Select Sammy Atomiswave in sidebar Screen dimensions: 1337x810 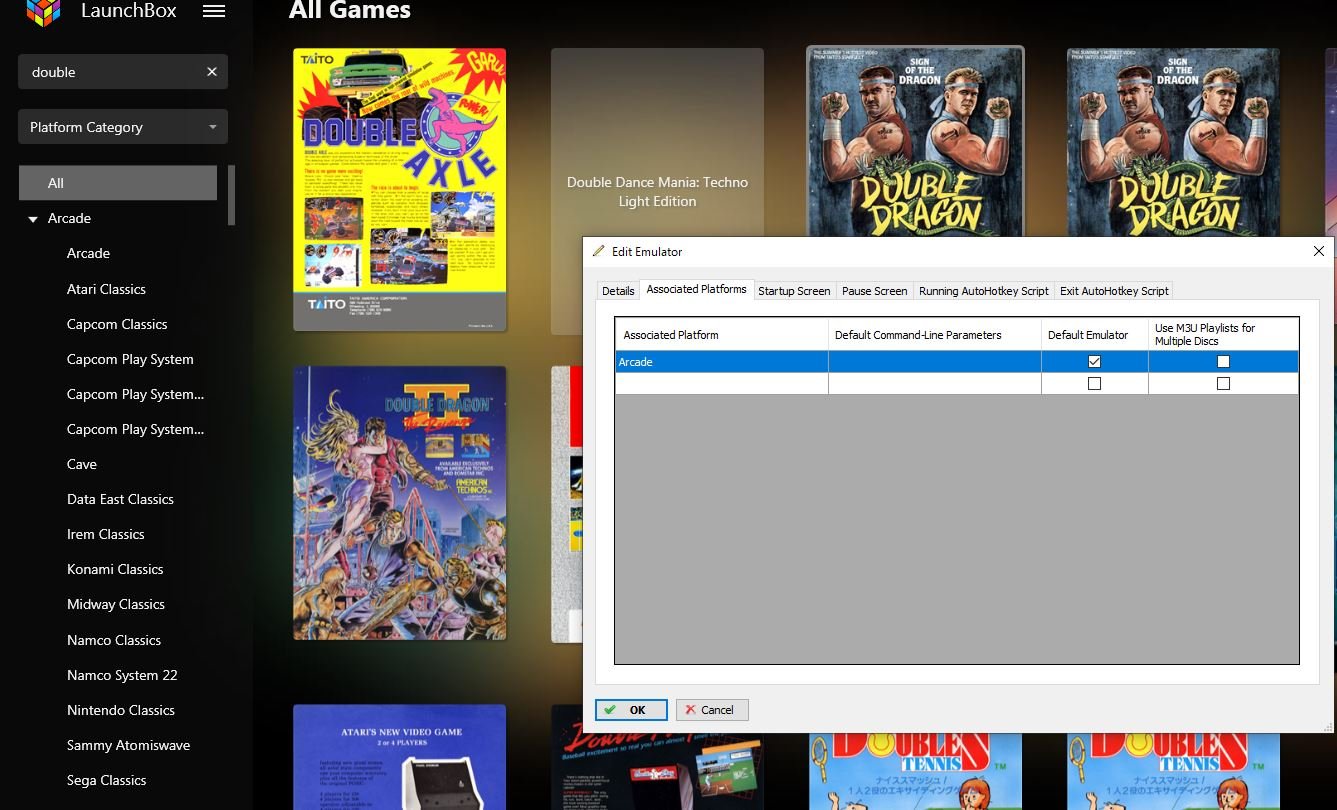pyautogui.click(x=128, y=745)
